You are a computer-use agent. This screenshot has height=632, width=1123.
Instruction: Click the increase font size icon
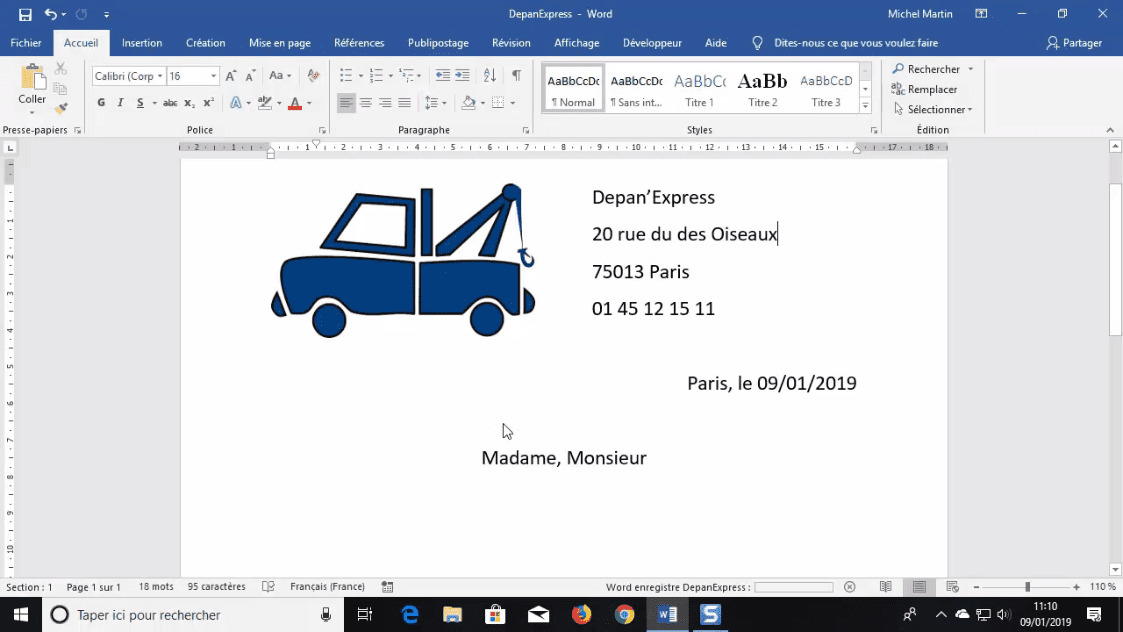(231, 76)
